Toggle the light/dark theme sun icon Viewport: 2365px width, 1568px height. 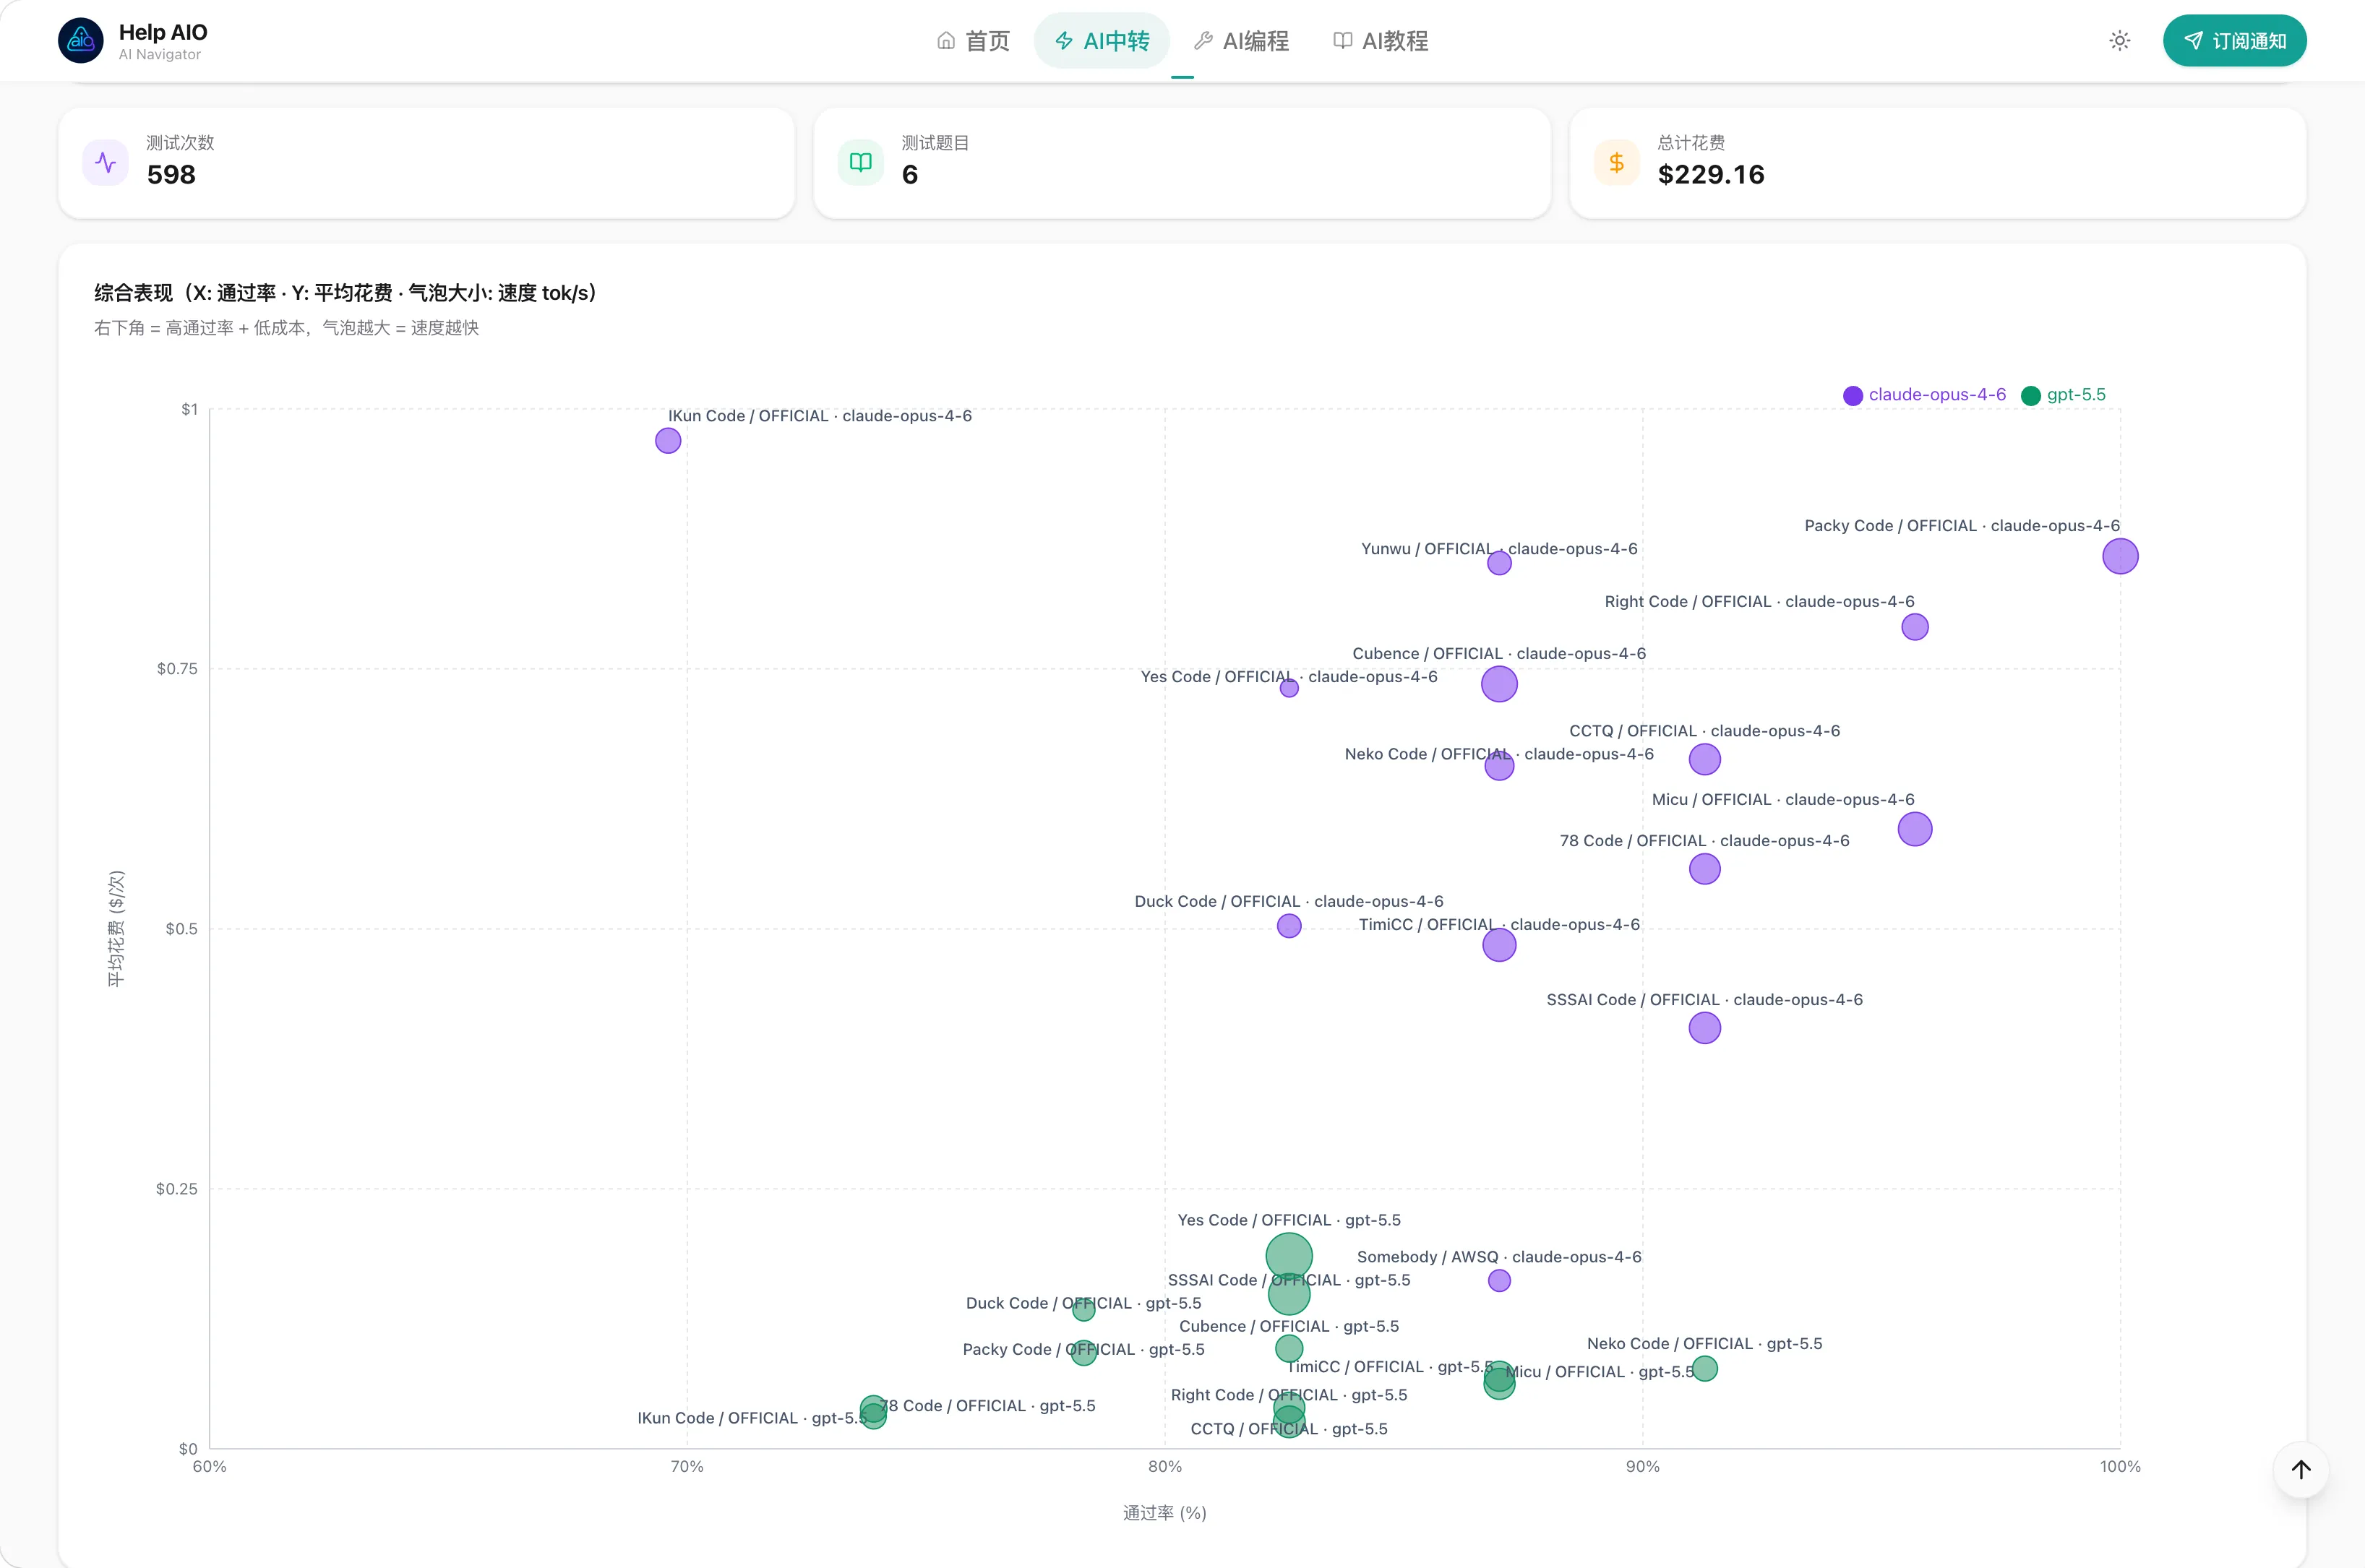pos(2119,41)
